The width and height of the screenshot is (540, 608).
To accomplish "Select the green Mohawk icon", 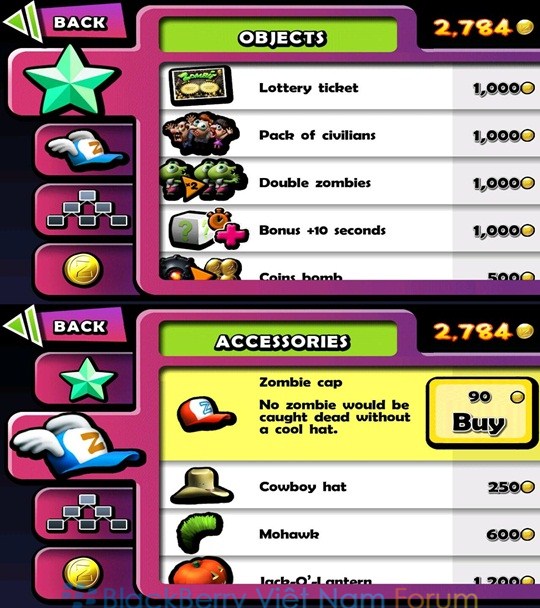I will 199,534.
